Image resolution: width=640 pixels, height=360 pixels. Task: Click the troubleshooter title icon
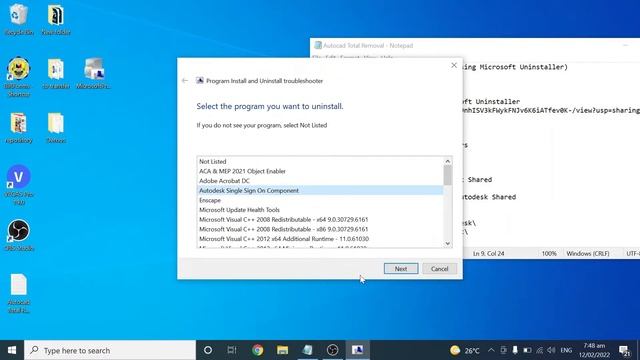200,80
